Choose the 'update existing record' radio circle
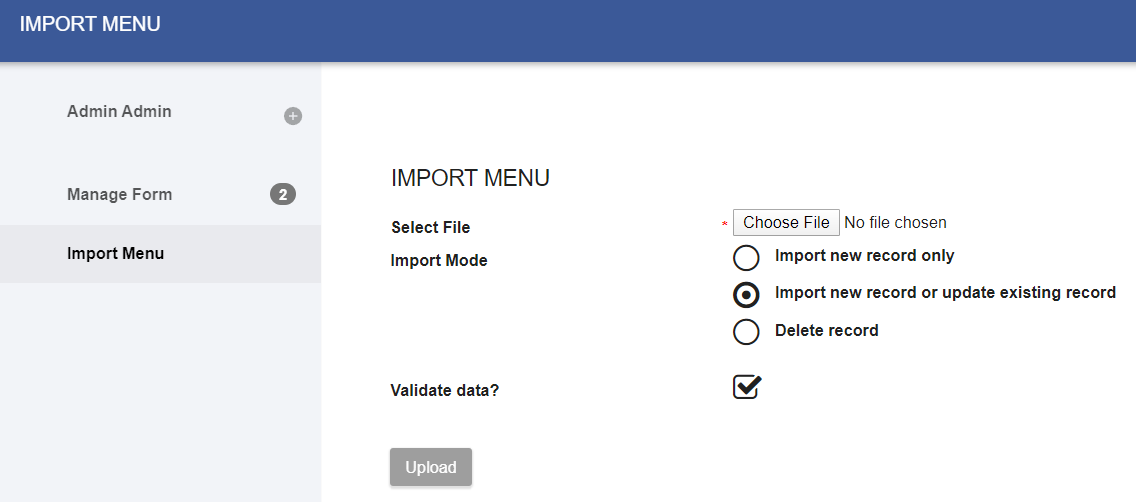Image resolution: width=1136 pixels, height=502 pixels. tap(746, 295)
